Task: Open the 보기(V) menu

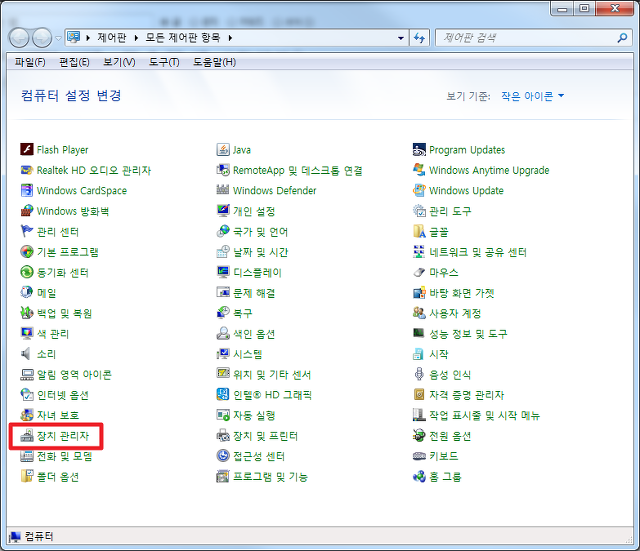Action: point(119,62)
